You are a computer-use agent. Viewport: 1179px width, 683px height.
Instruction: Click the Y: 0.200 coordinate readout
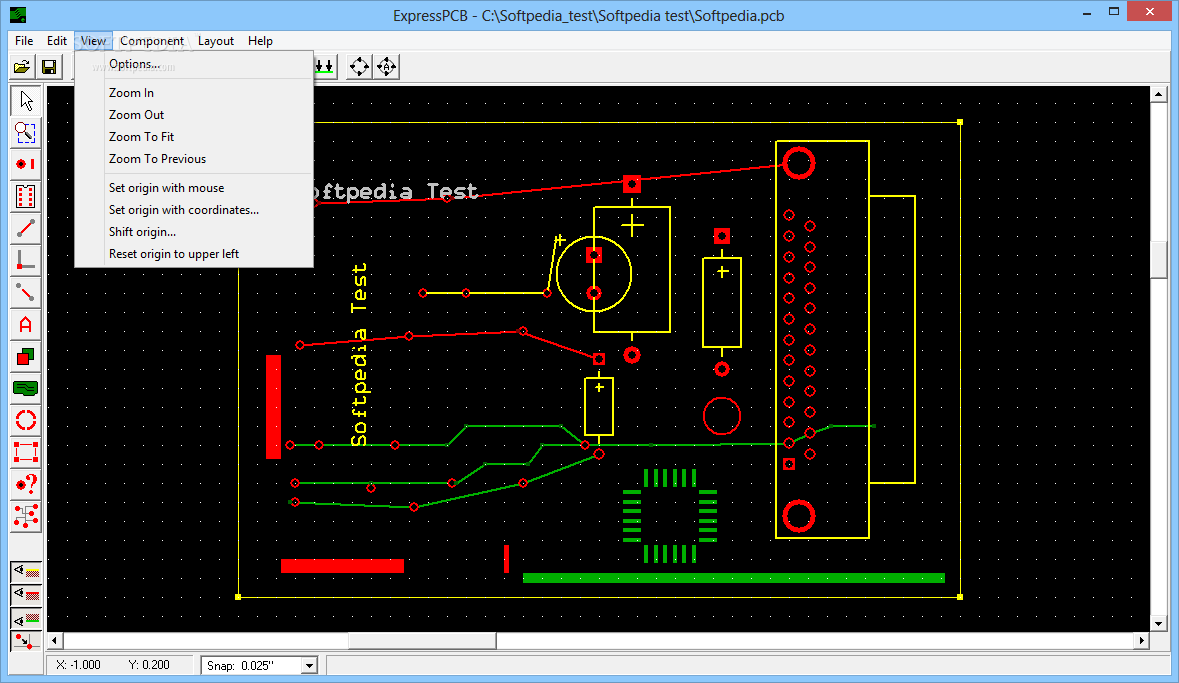click(x=149, y=665)
